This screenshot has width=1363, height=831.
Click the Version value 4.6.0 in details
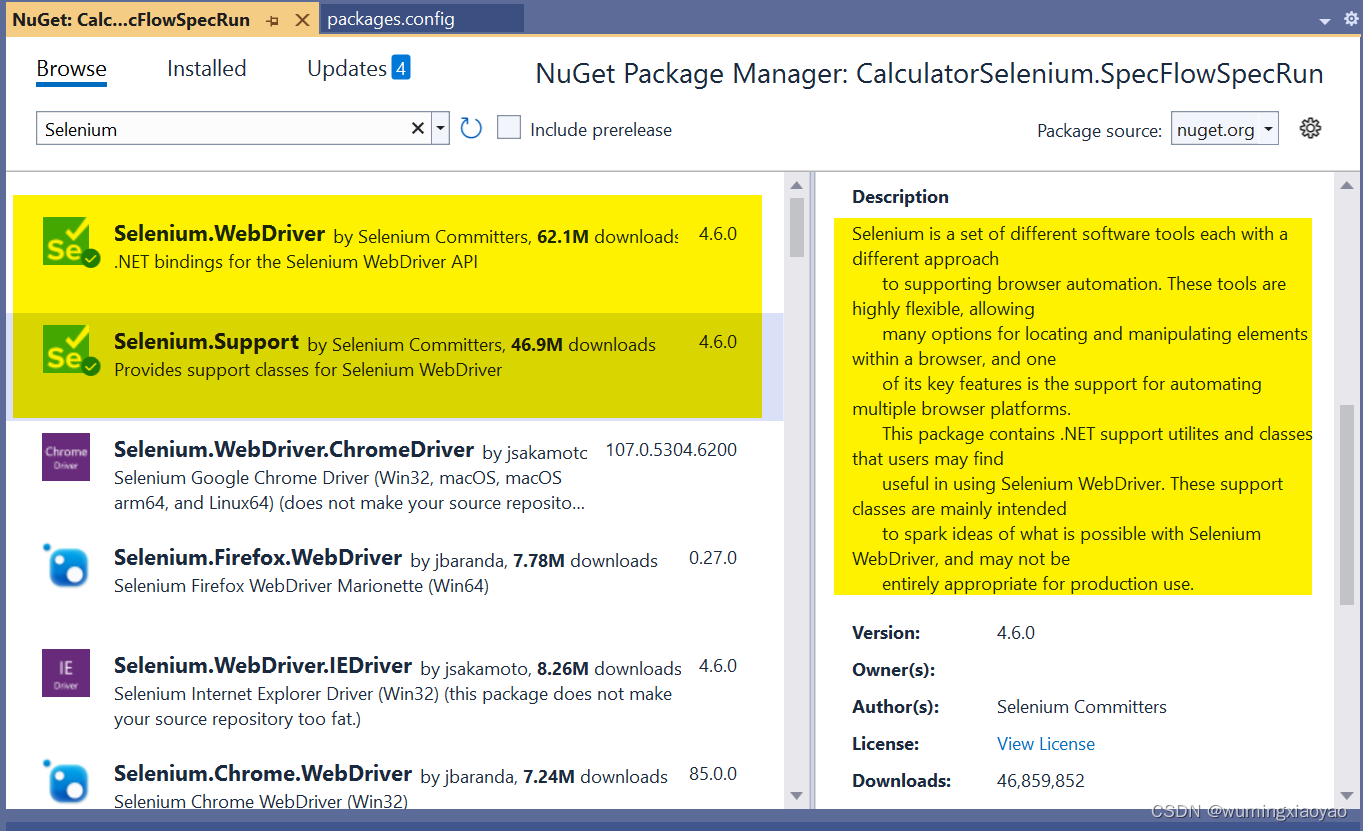click(x=1016, y=633)
